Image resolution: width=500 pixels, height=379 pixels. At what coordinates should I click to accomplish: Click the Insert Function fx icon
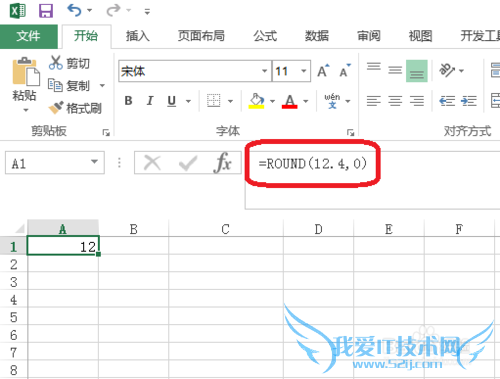223,163
